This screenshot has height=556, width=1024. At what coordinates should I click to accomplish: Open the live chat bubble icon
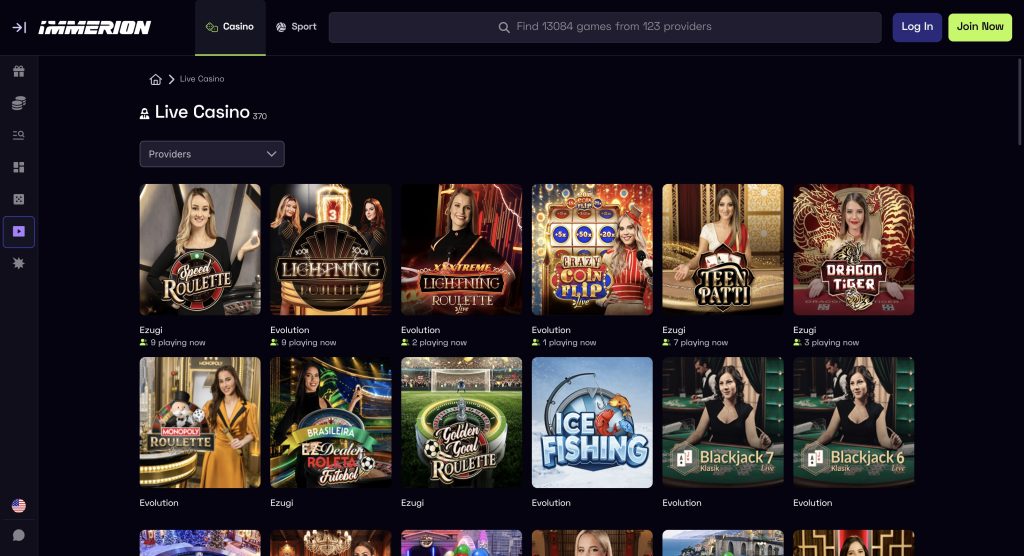click(19, 536)
